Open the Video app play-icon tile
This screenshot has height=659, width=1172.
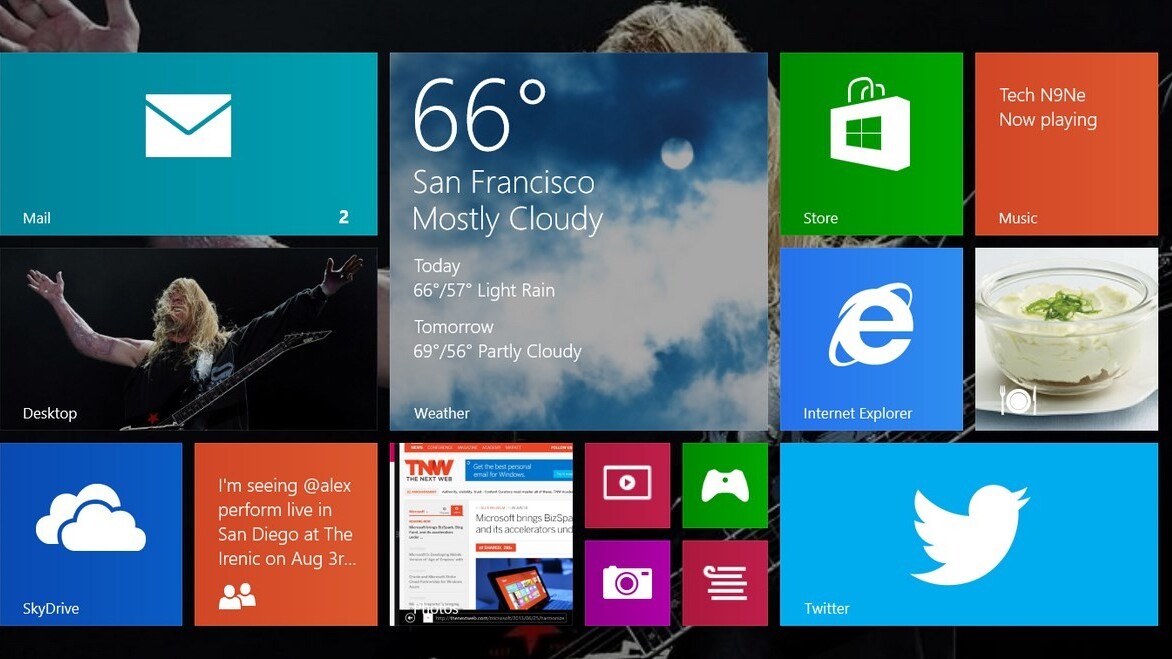point(627,484)
